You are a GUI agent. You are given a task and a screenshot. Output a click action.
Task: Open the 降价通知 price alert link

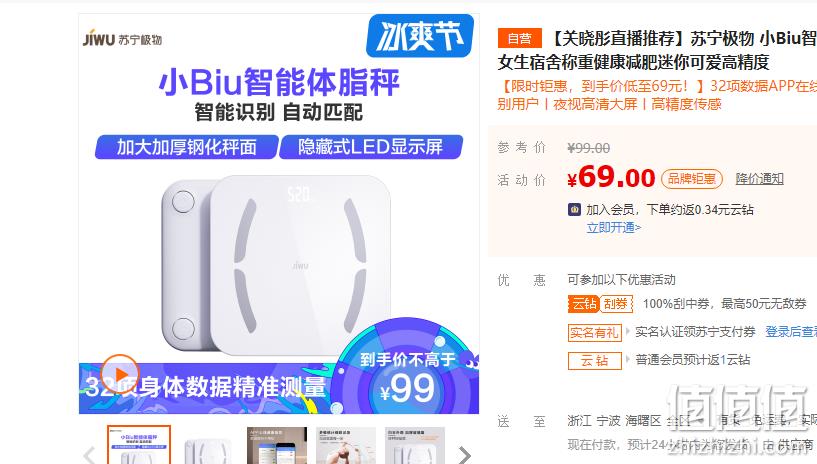pos(760,179)
